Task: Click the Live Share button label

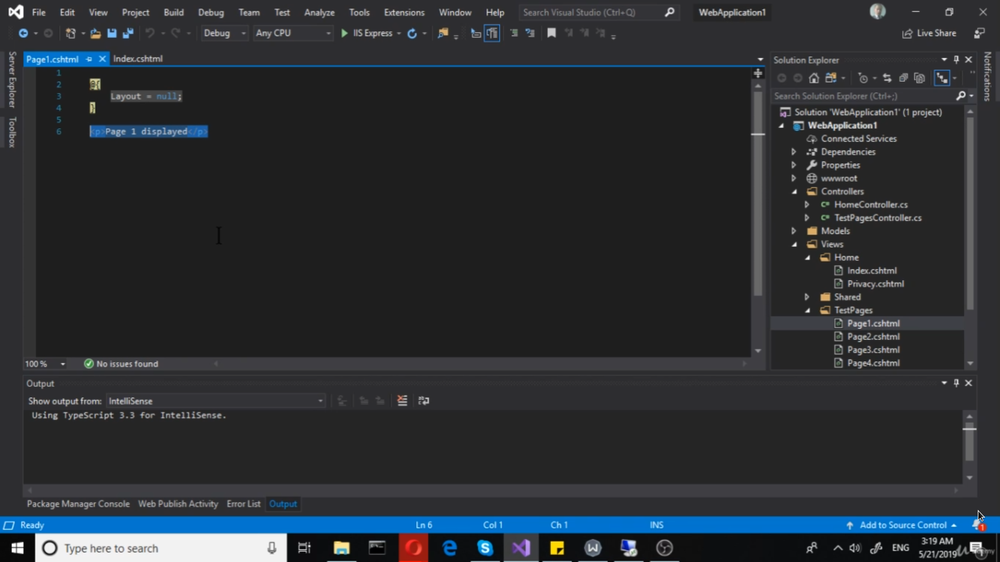Action: pyautogui.click(x=936, y=33)
